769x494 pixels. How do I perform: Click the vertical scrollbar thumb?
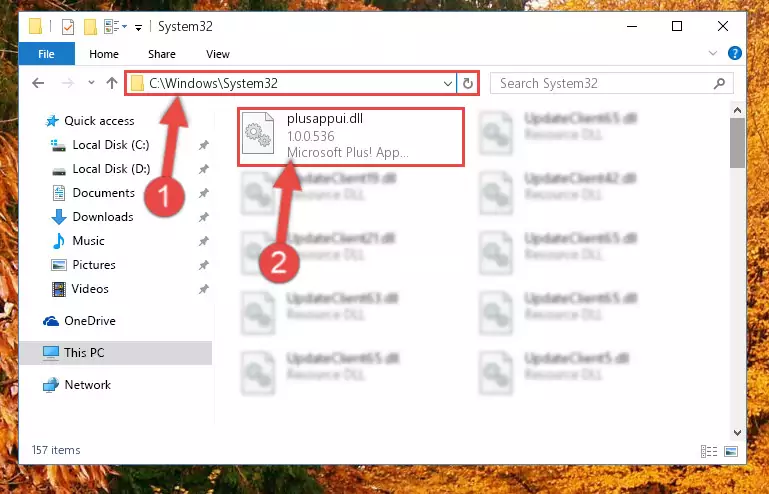tap(737, 143)
